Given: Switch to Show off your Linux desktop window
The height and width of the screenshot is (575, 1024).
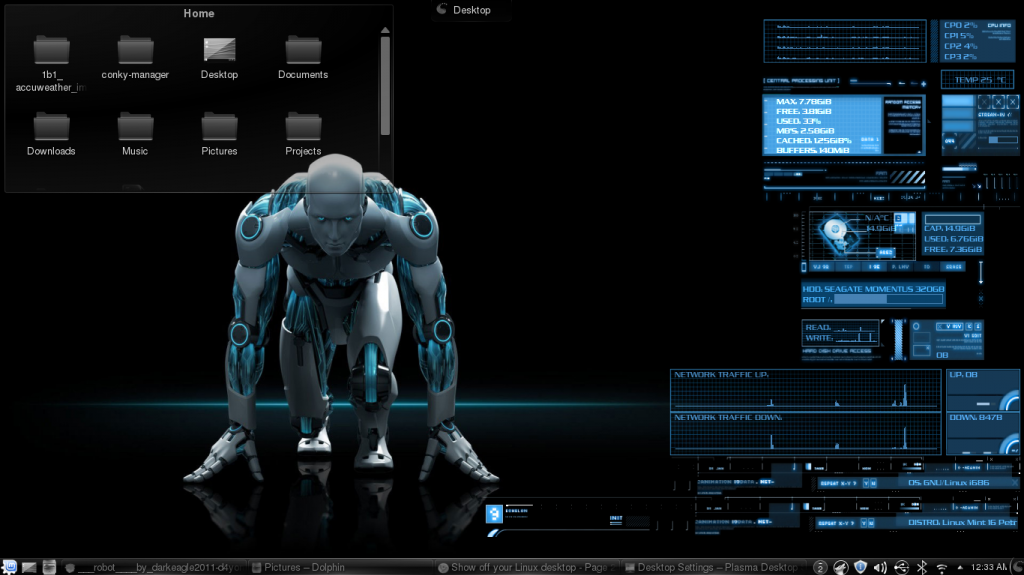Looking at the screenshot, I should (527, 567).
